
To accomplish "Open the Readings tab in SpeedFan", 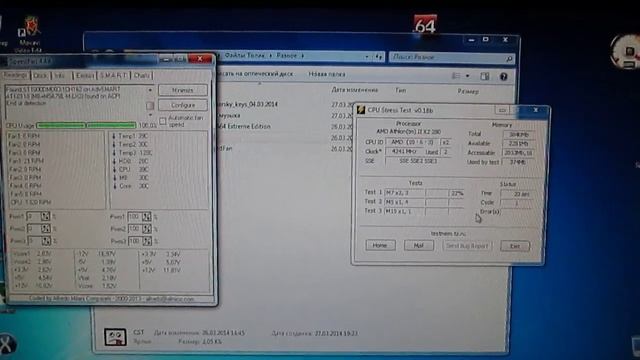I will (15, 76).
